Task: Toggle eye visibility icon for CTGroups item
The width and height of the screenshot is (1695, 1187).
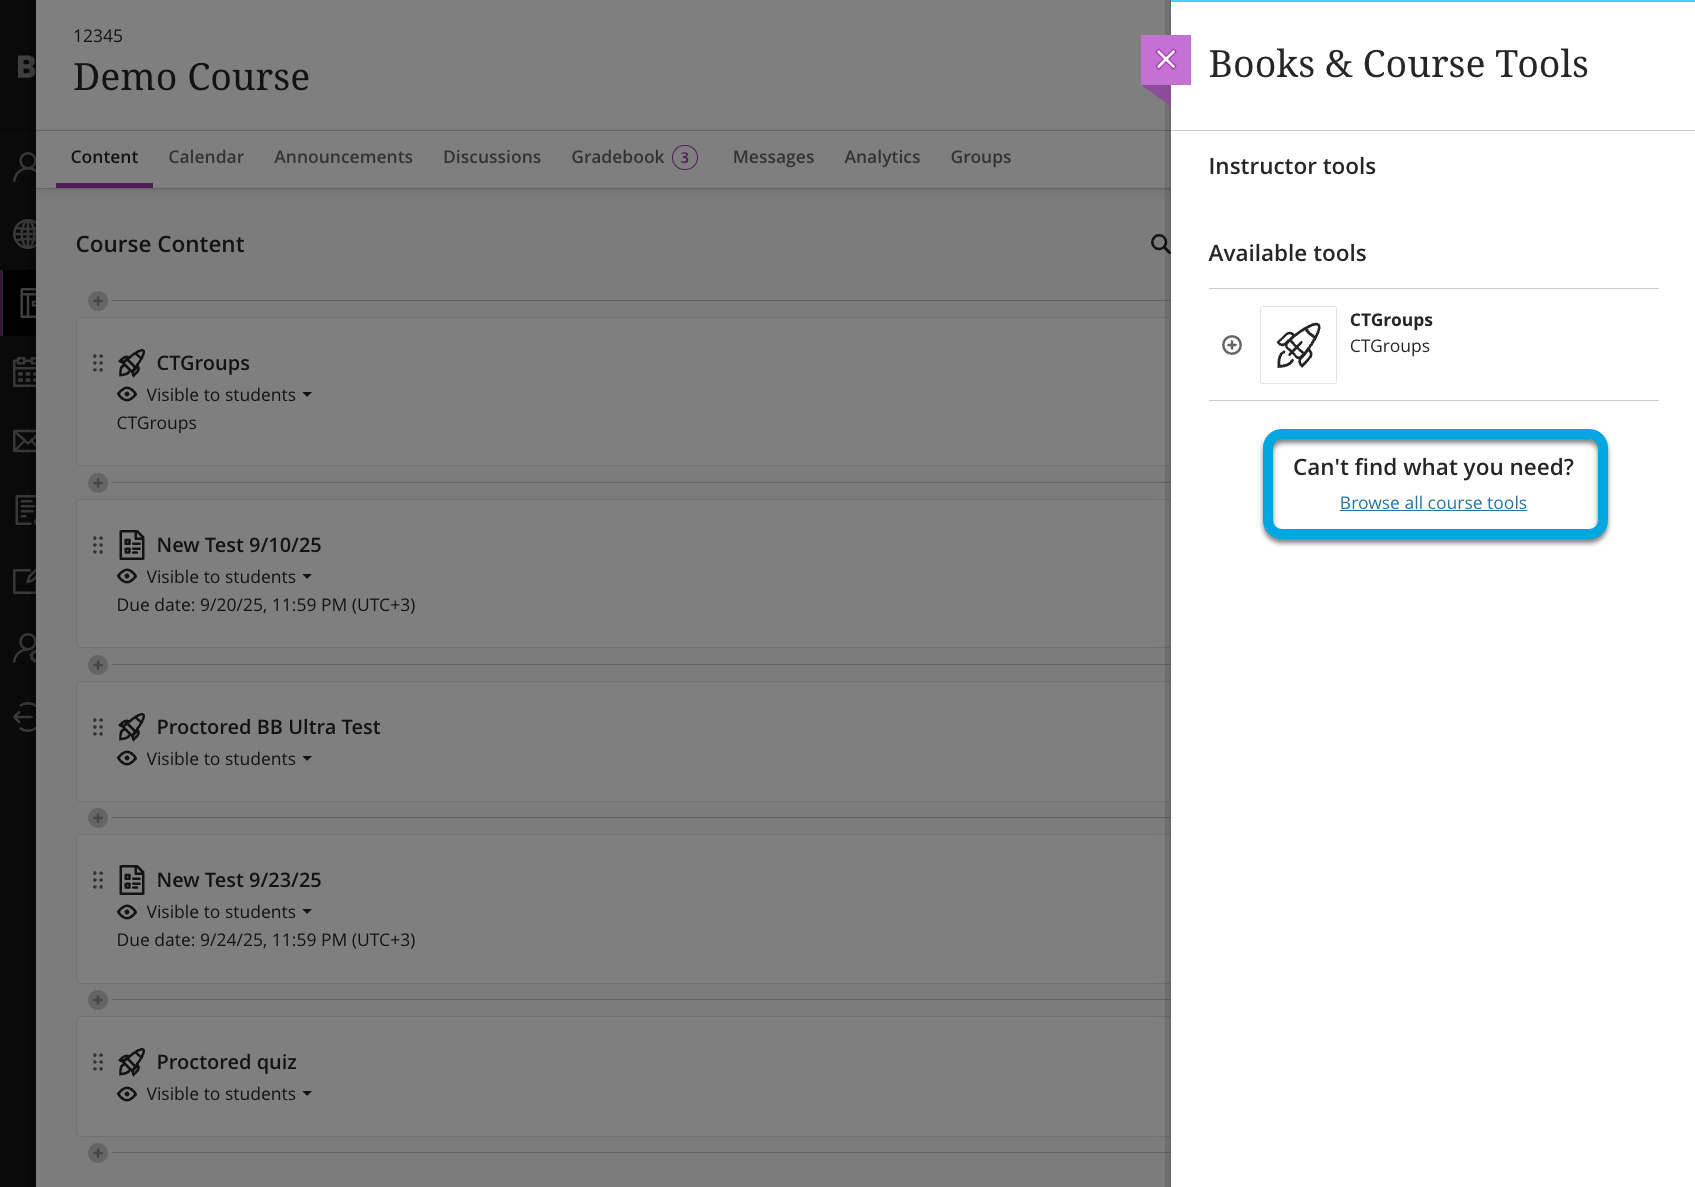Action: (x=127, y=395)
